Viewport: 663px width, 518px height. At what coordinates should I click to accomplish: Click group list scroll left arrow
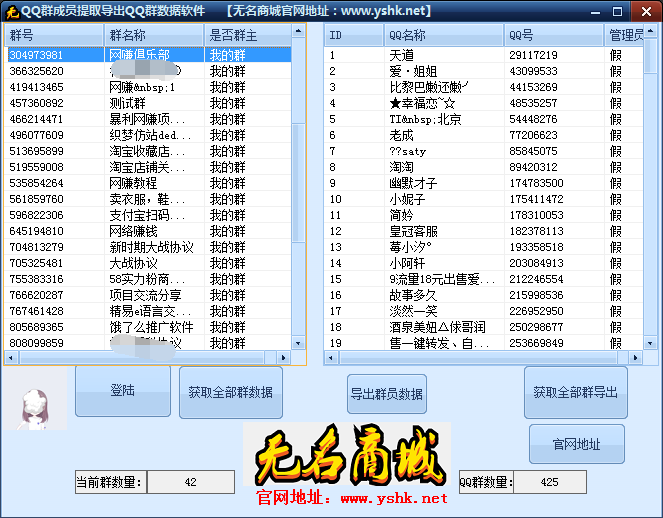coord(11,358)
